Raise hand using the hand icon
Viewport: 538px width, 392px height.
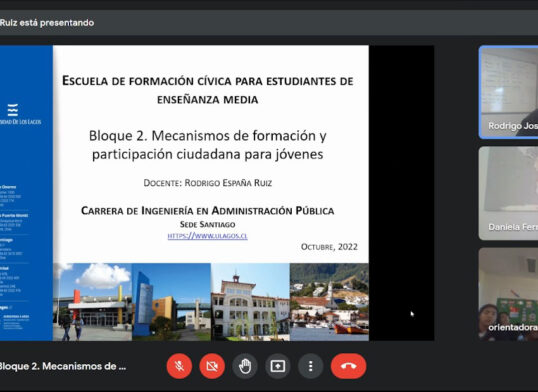tap(245, 366)
